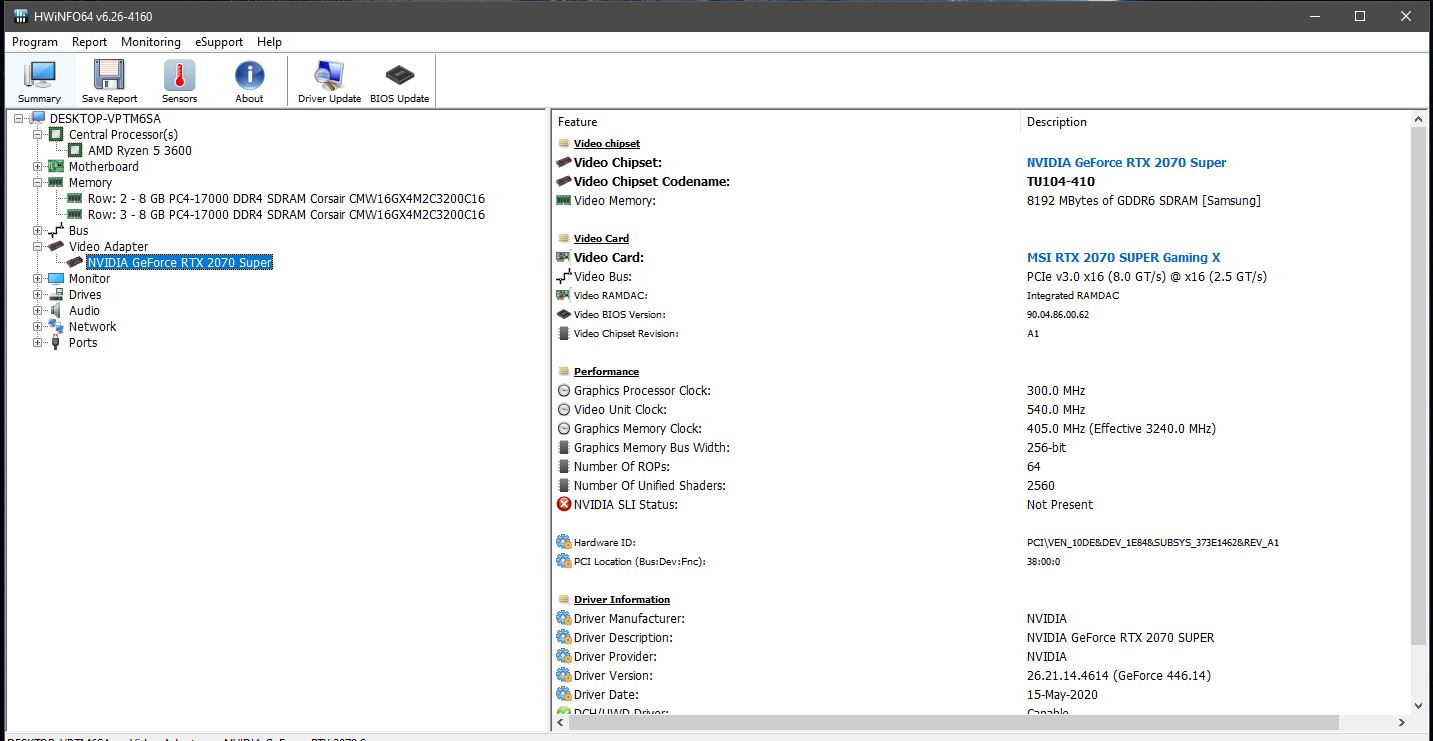Click the vertical scrollbar up arrow
Image resolution: width=1433 pixels, height=741 pixels.
pos(1419,119)
